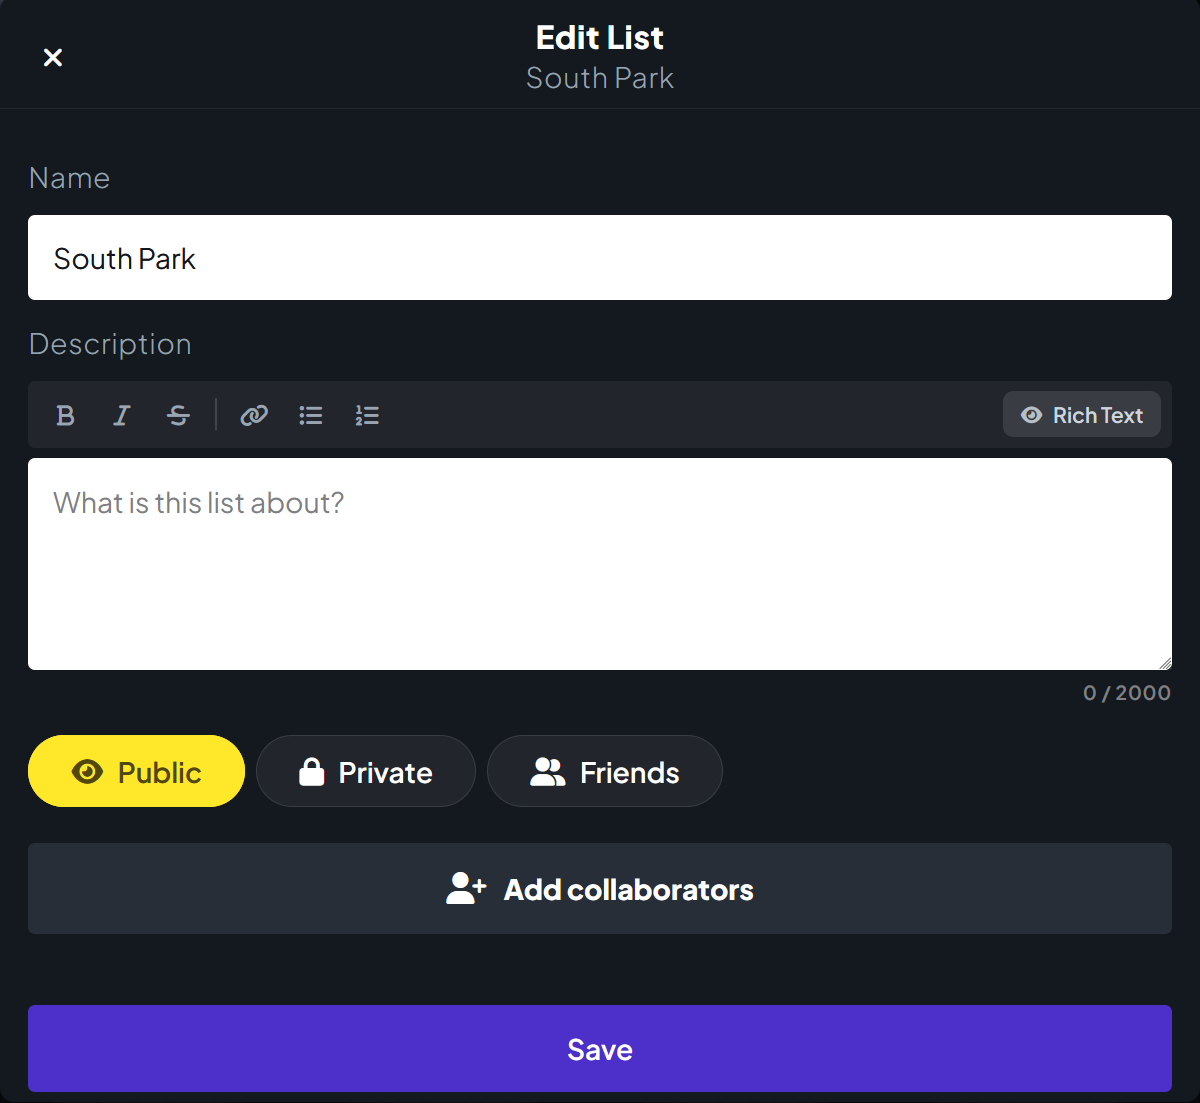The width and height of the screenshot is (1200, 1103).
Task: Focus the Name field containing South Park
Action: [x=600, y=257]
